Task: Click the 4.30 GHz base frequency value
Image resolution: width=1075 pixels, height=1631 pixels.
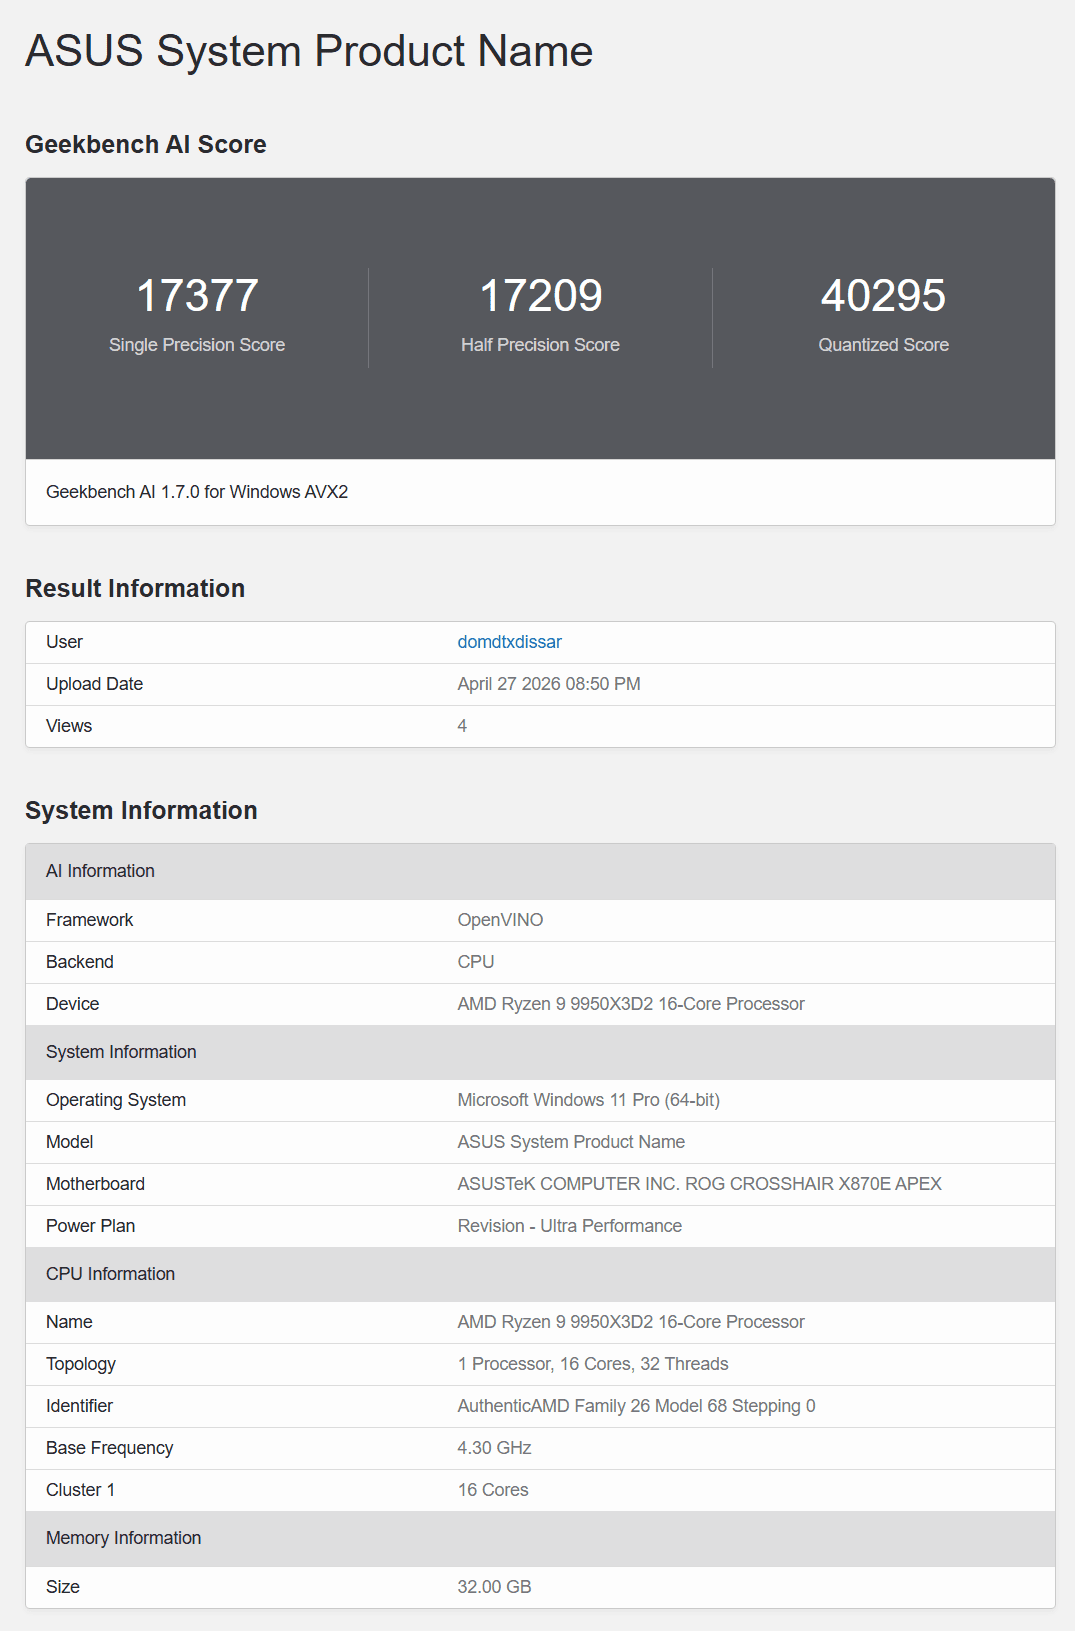Action: tap(495, 1448)
